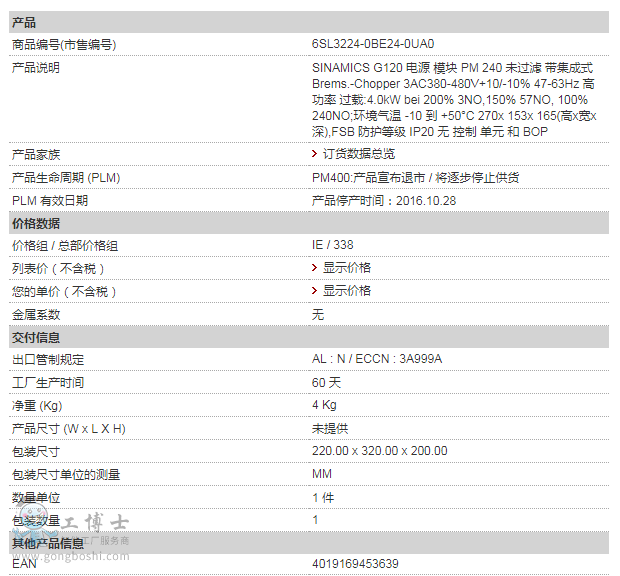Image resolution: width=620 pixels, height=576 pixels.
Task: Click the red arrow in the 列表价 row
Action: pos(316,268)
